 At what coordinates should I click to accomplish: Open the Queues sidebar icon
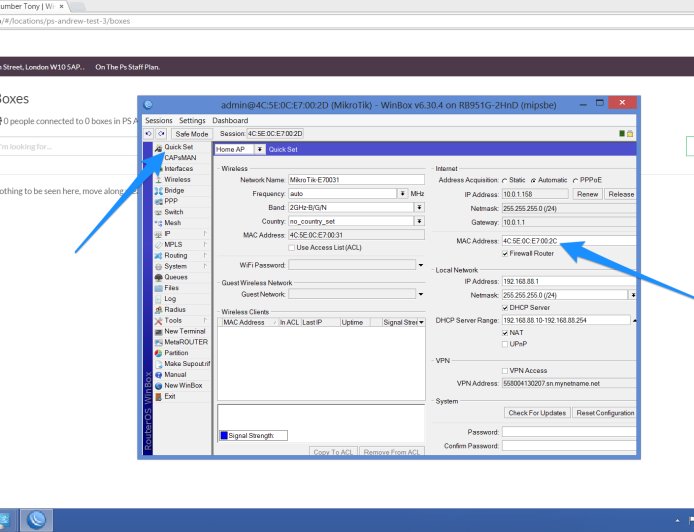click(x=158, y=278)
